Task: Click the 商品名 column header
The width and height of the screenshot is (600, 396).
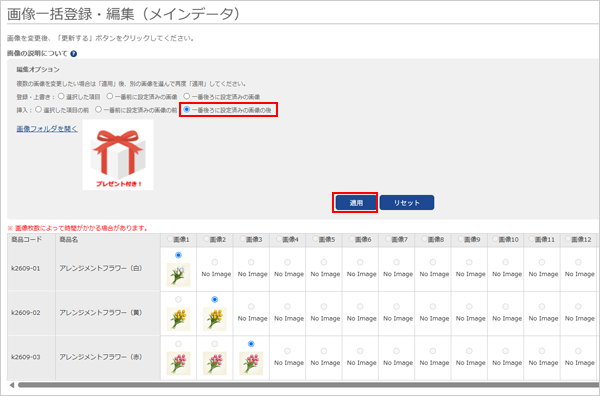Action: click(x=68, y=240)
